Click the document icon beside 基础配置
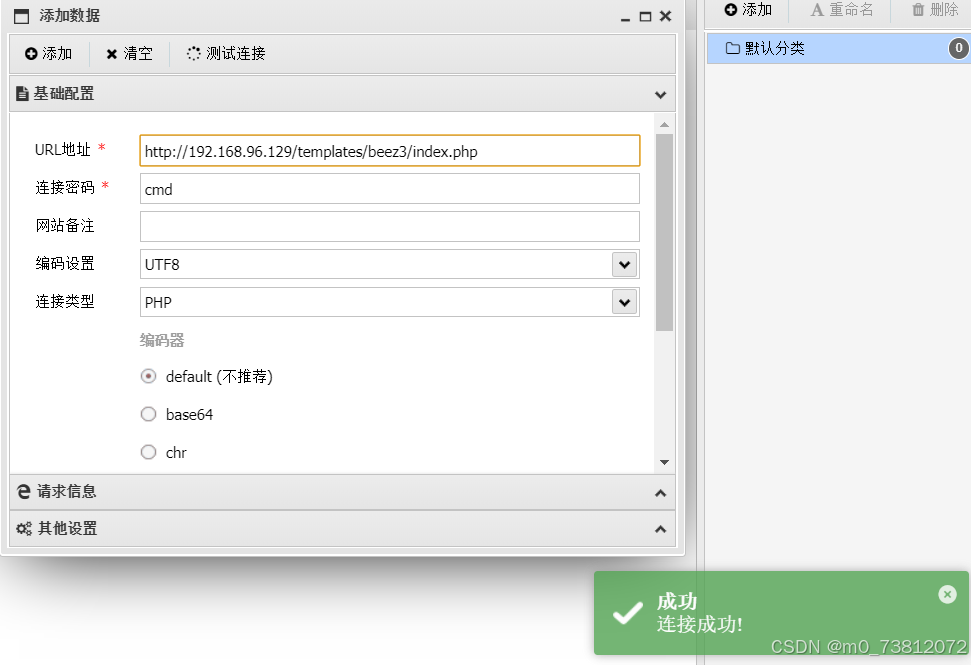The image size is (971, 665). (22, 94)
